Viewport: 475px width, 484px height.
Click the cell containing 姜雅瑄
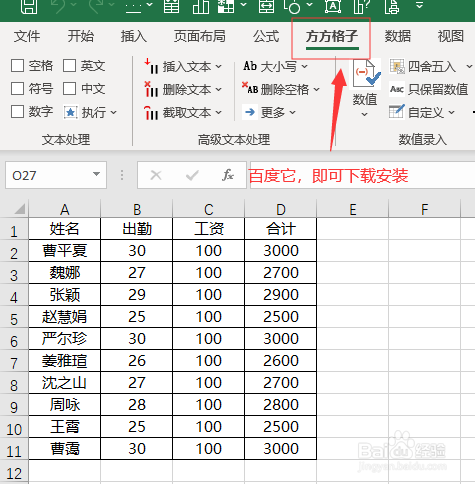(65, 361)
